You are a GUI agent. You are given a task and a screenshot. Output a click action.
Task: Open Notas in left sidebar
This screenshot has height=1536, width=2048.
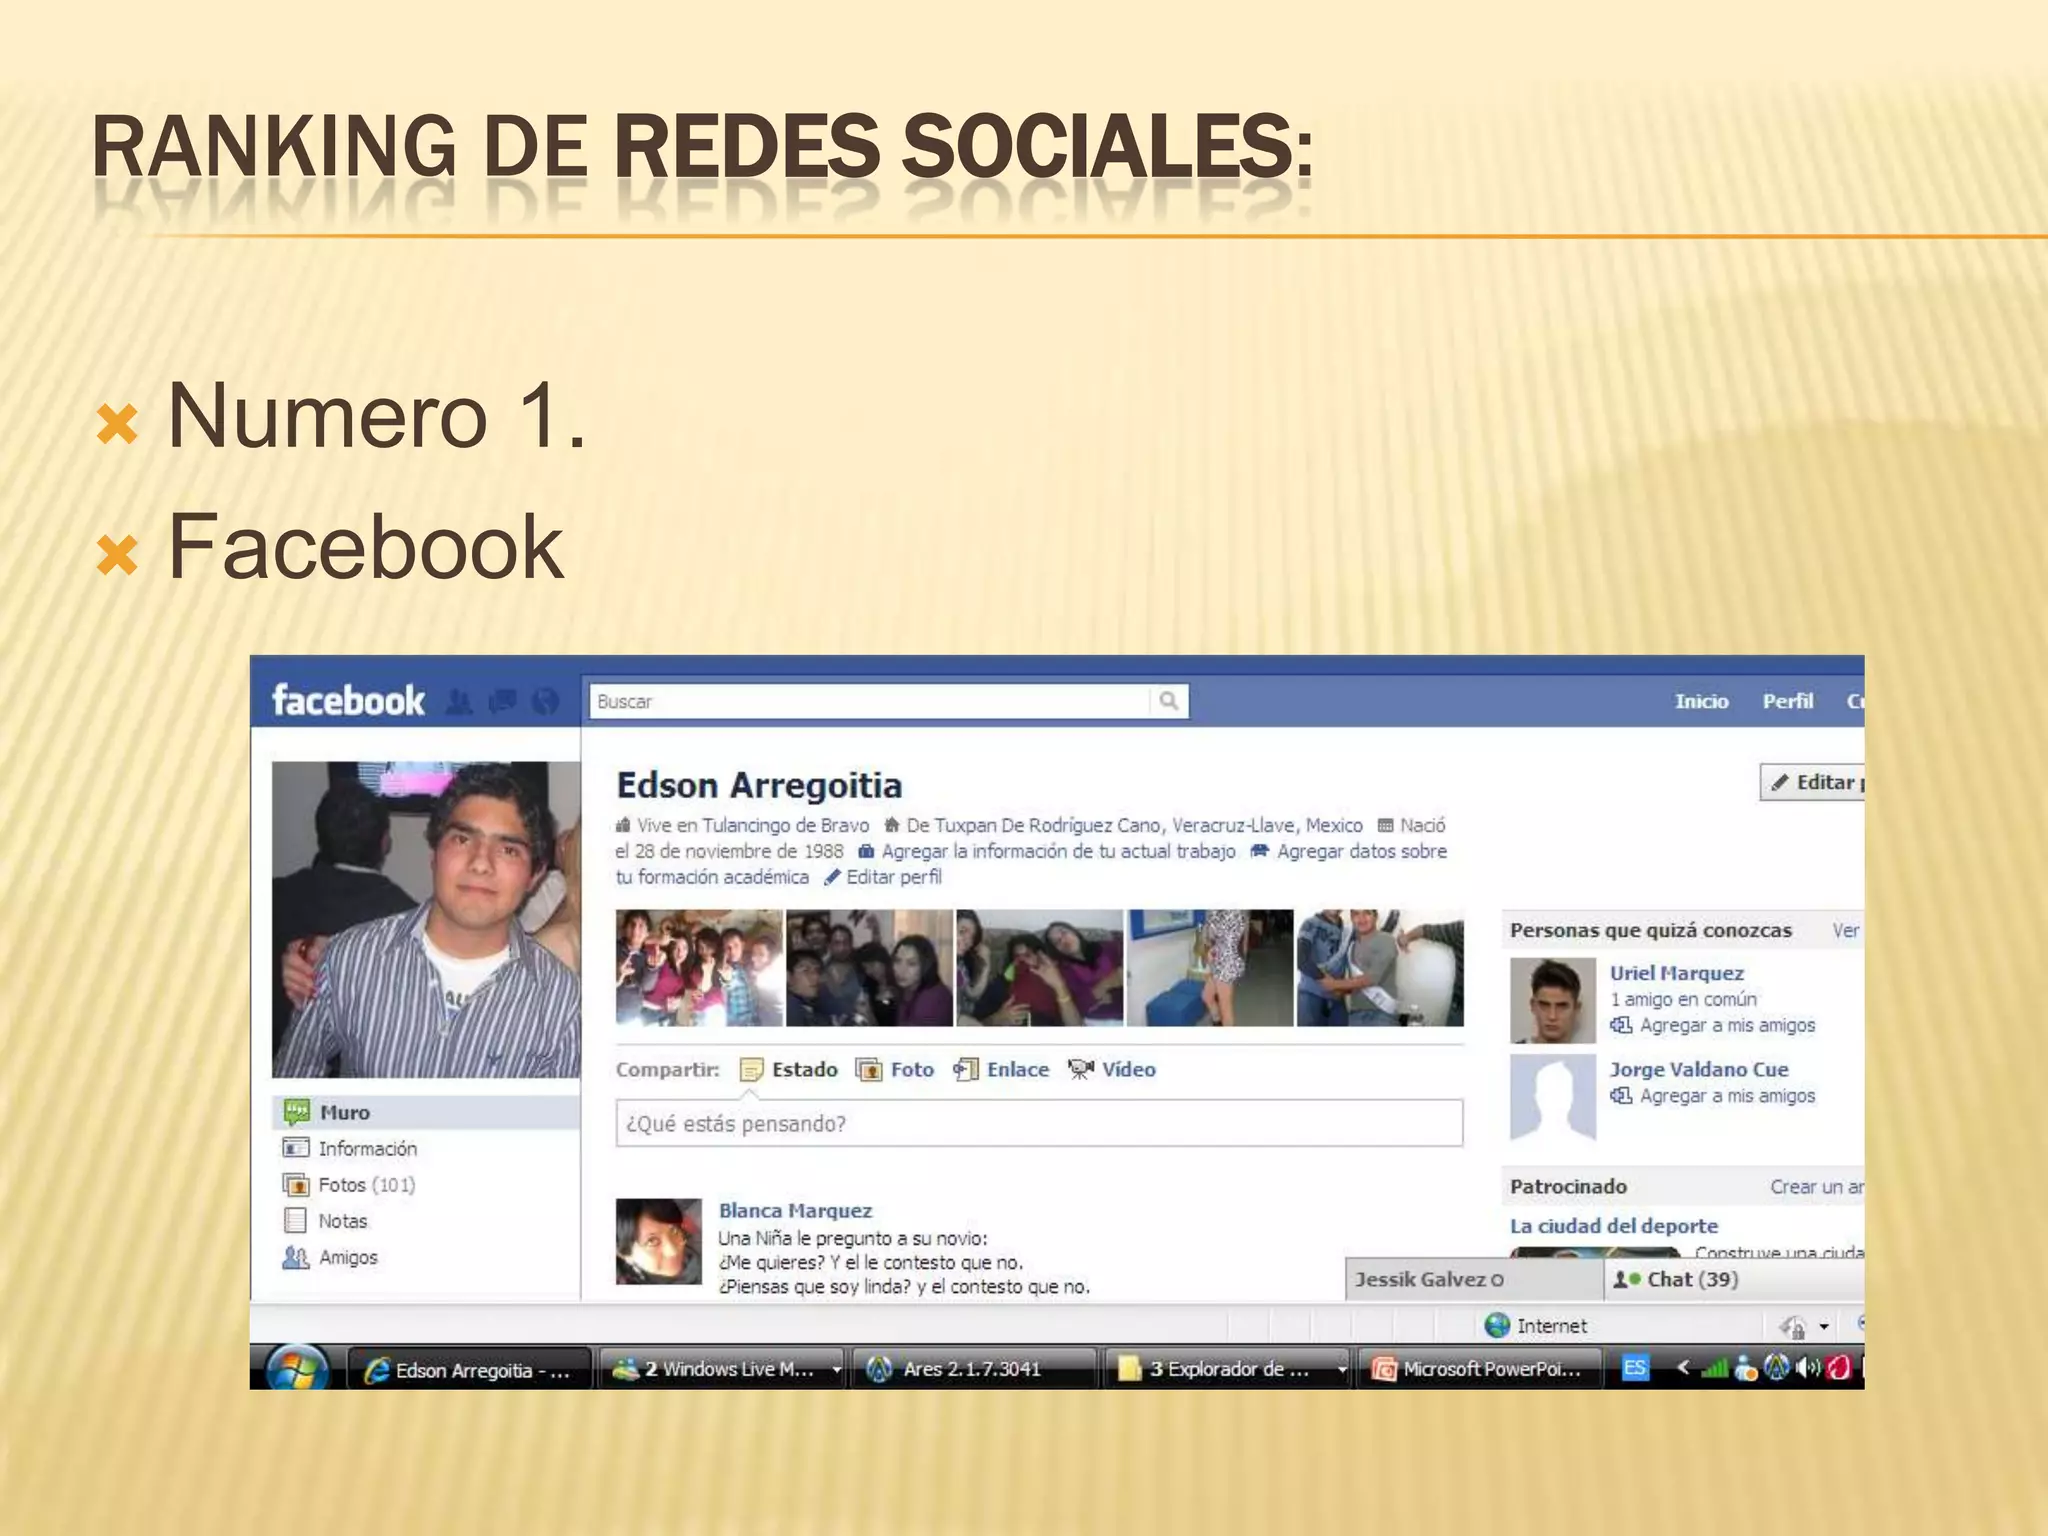pyautogui.click(x=342, y=1221)
